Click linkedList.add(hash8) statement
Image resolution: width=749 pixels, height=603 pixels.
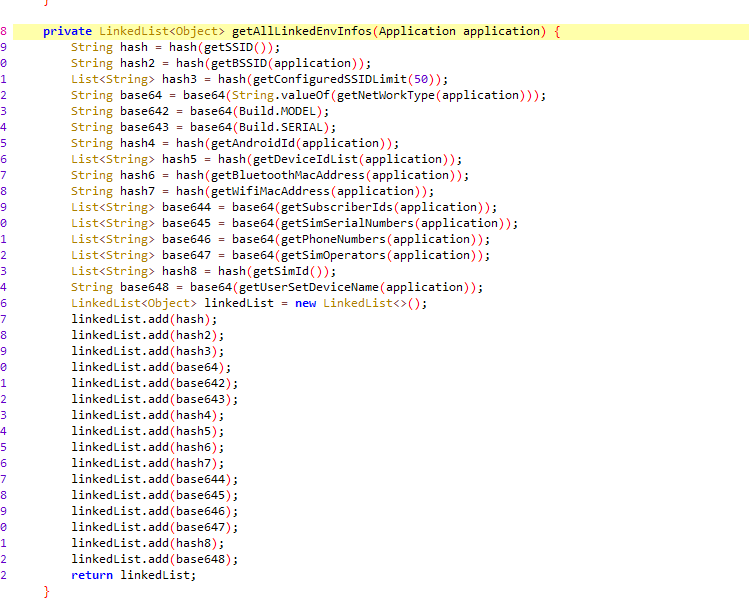(x=148, y=544)
